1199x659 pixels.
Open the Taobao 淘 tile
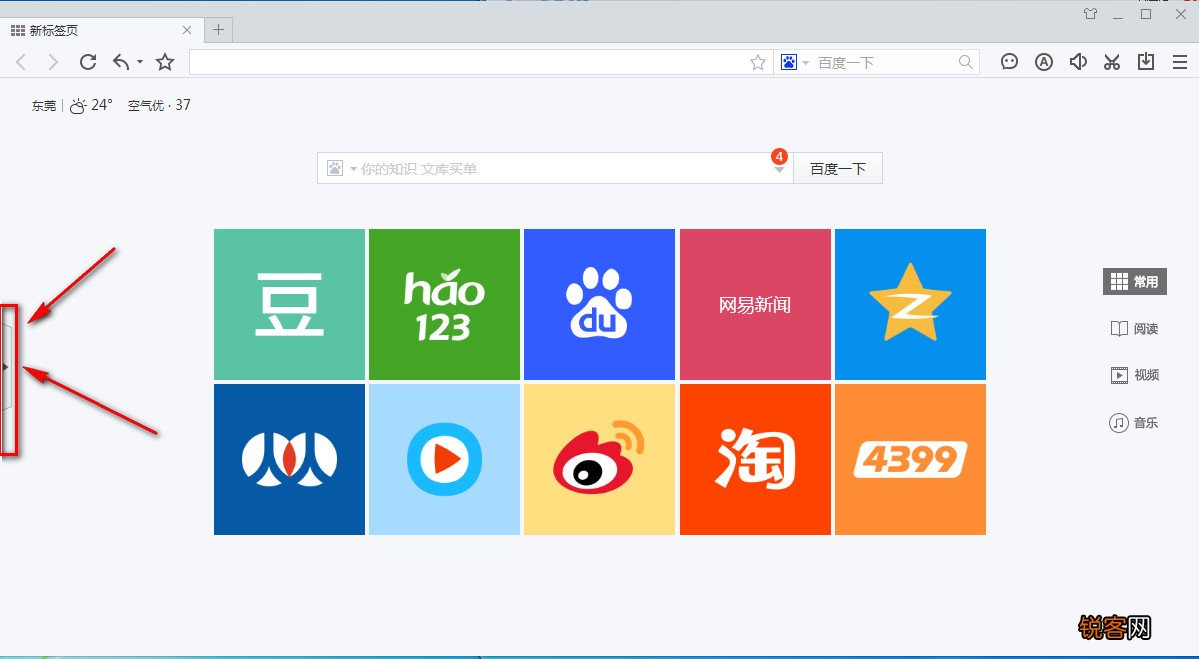[x=755, y=459]
